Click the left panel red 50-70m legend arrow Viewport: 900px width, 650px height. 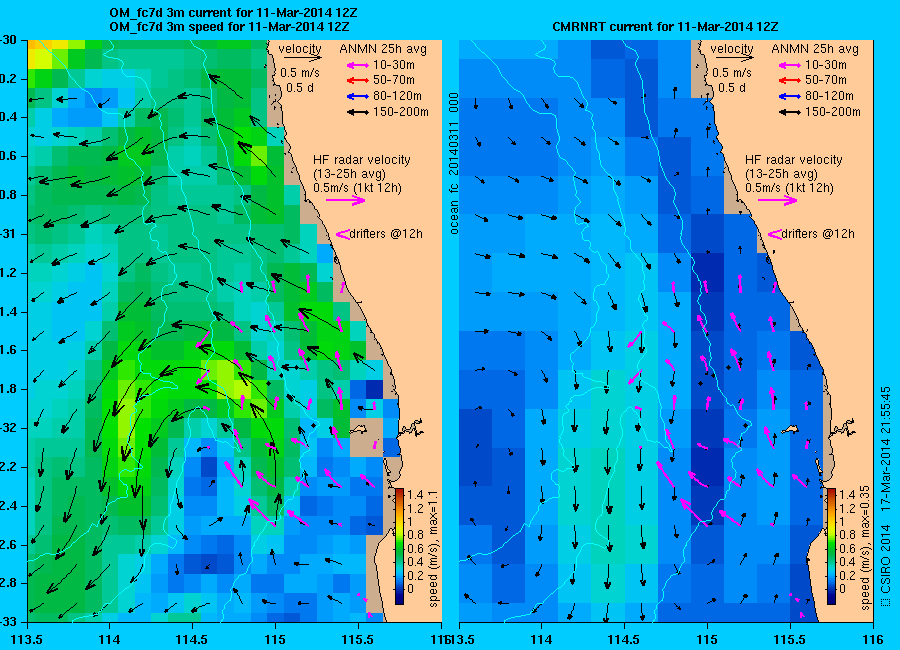358,81
